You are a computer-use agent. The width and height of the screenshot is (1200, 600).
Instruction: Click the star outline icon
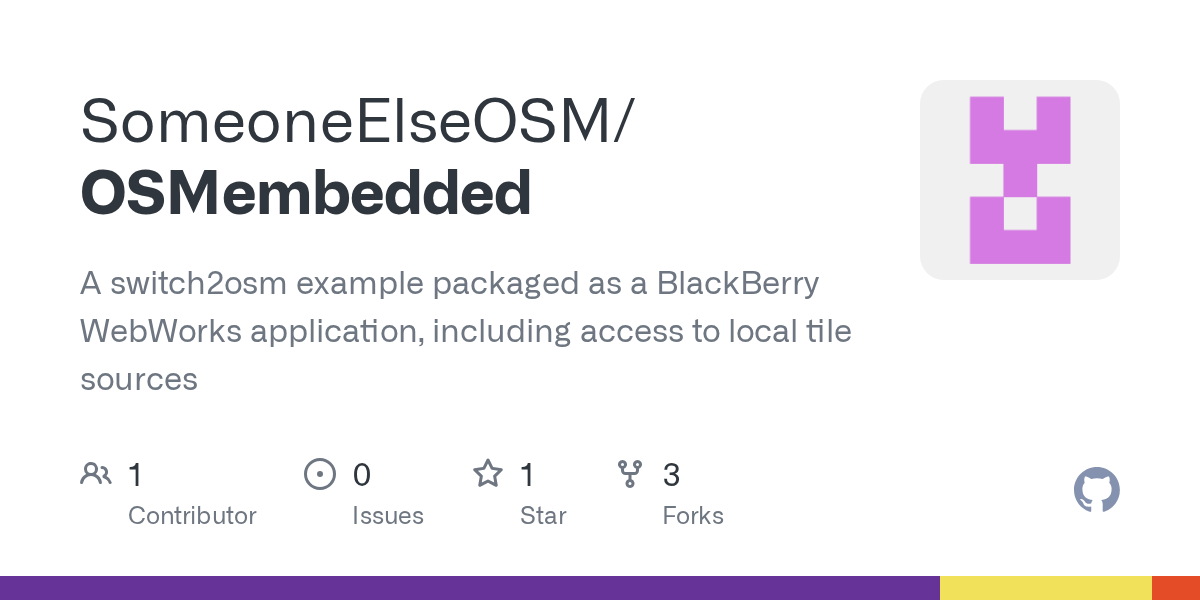pyautogui.click(x=488, y=474)
